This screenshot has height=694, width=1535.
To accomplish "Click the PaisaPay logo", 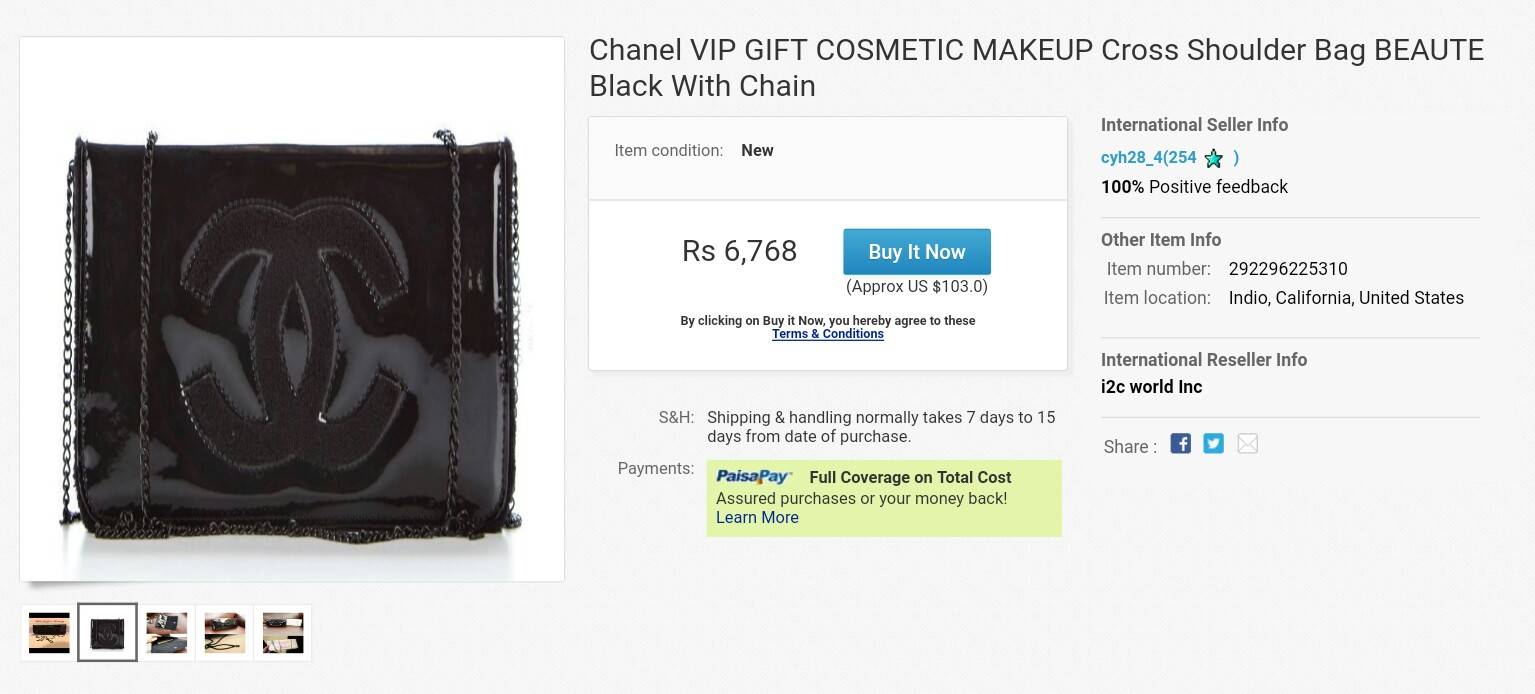I will coord(754,477).
